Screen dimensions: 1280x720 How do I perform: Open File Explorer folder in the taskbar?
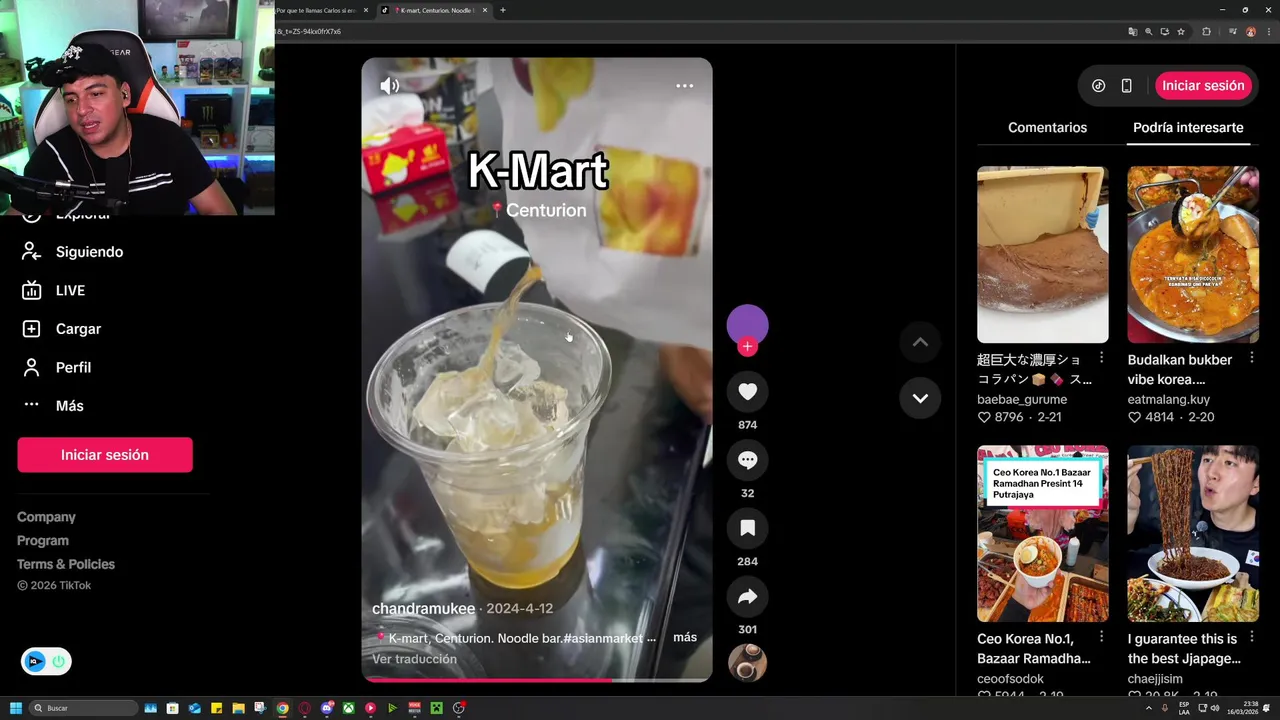pos(238,708)
